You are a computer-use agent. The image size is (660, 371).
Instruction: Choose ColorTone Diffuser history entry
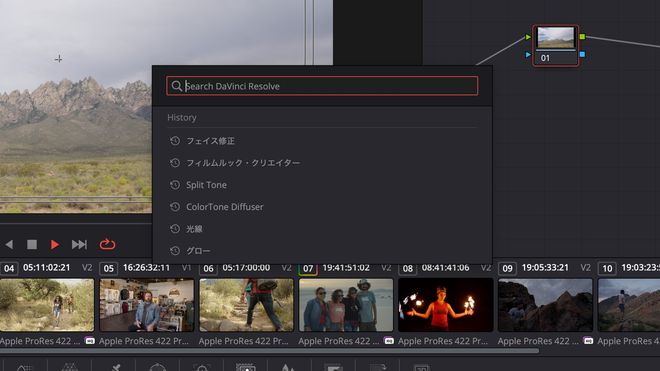pyautogui.click(x=224, y=207)
